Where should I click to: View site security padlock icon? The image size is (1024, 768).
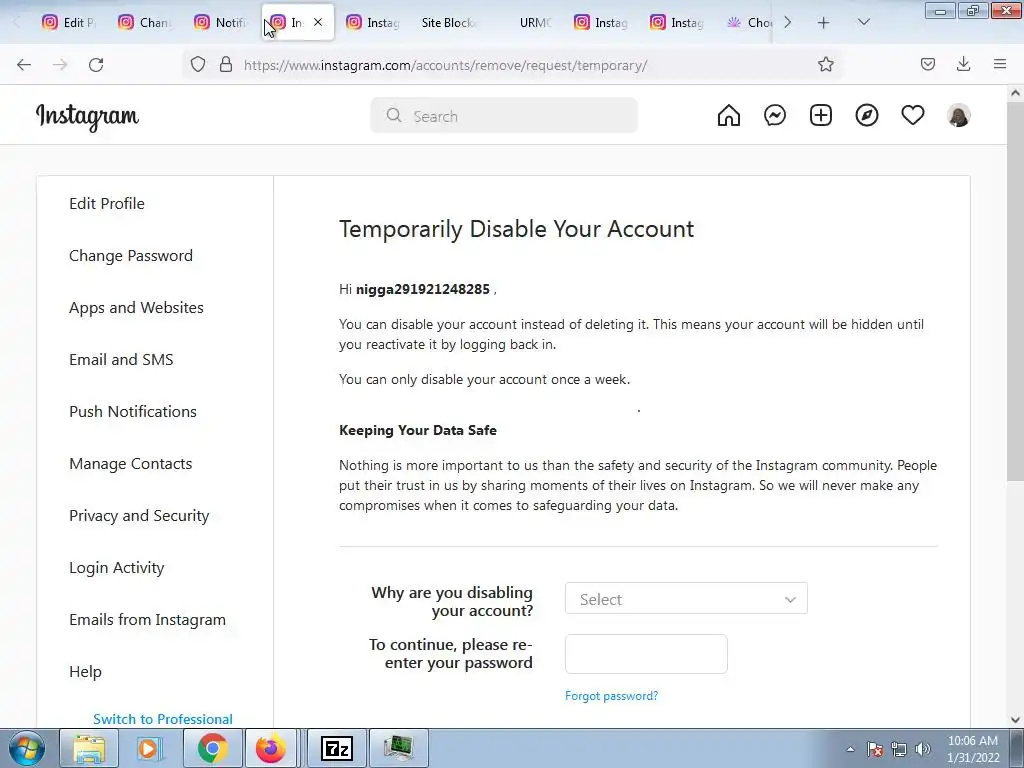(x=226, y=64)
